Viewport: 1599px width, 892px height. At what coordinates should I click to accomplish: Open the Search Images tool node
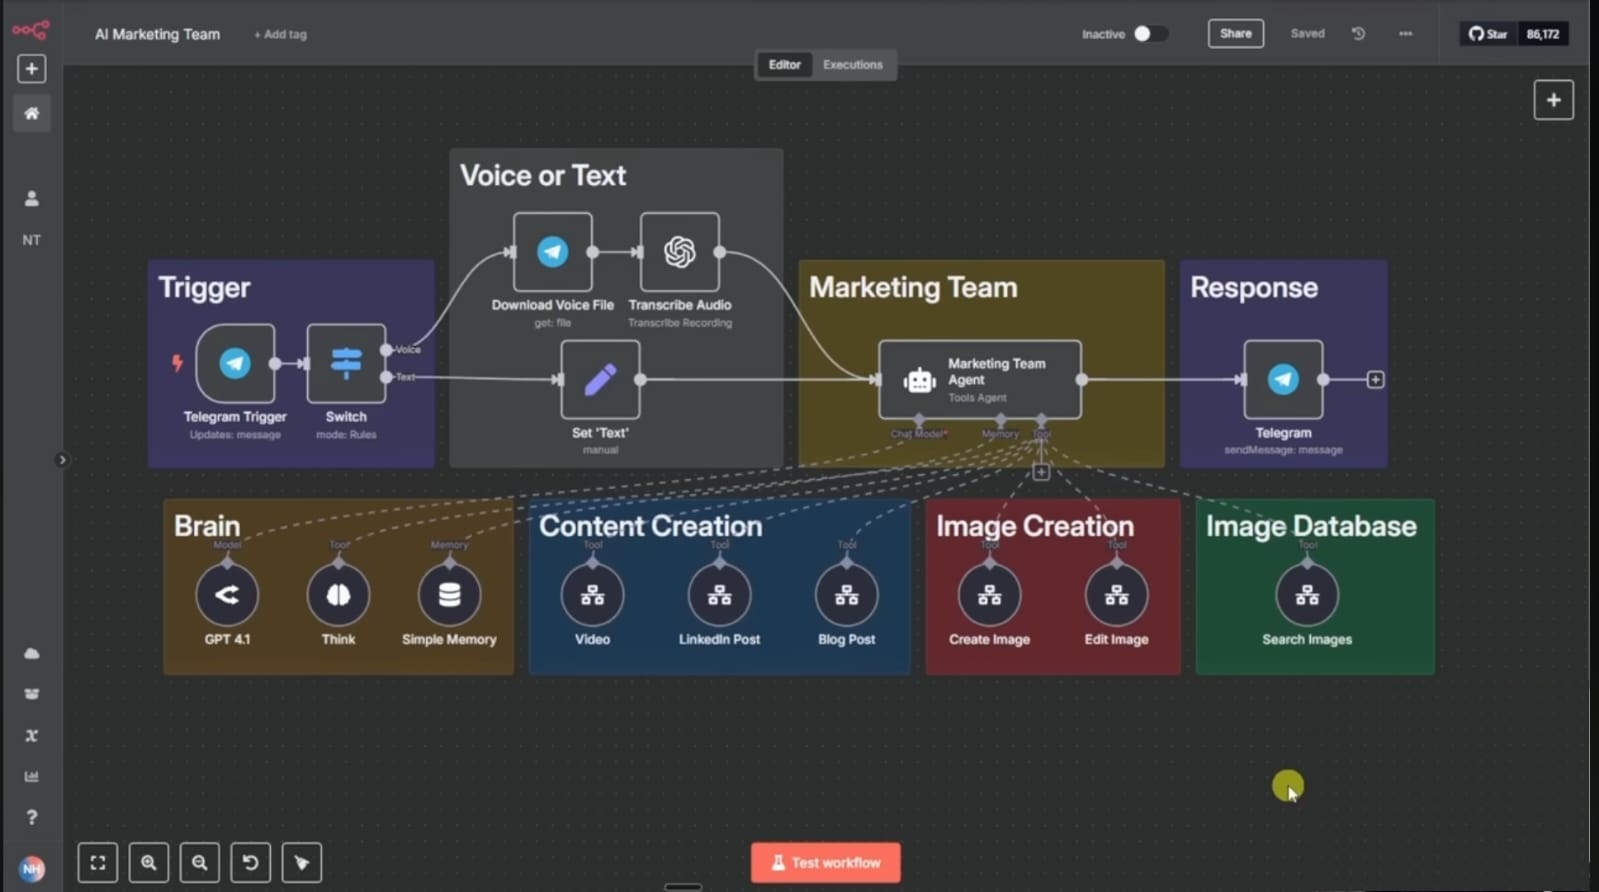point(1307,595)
